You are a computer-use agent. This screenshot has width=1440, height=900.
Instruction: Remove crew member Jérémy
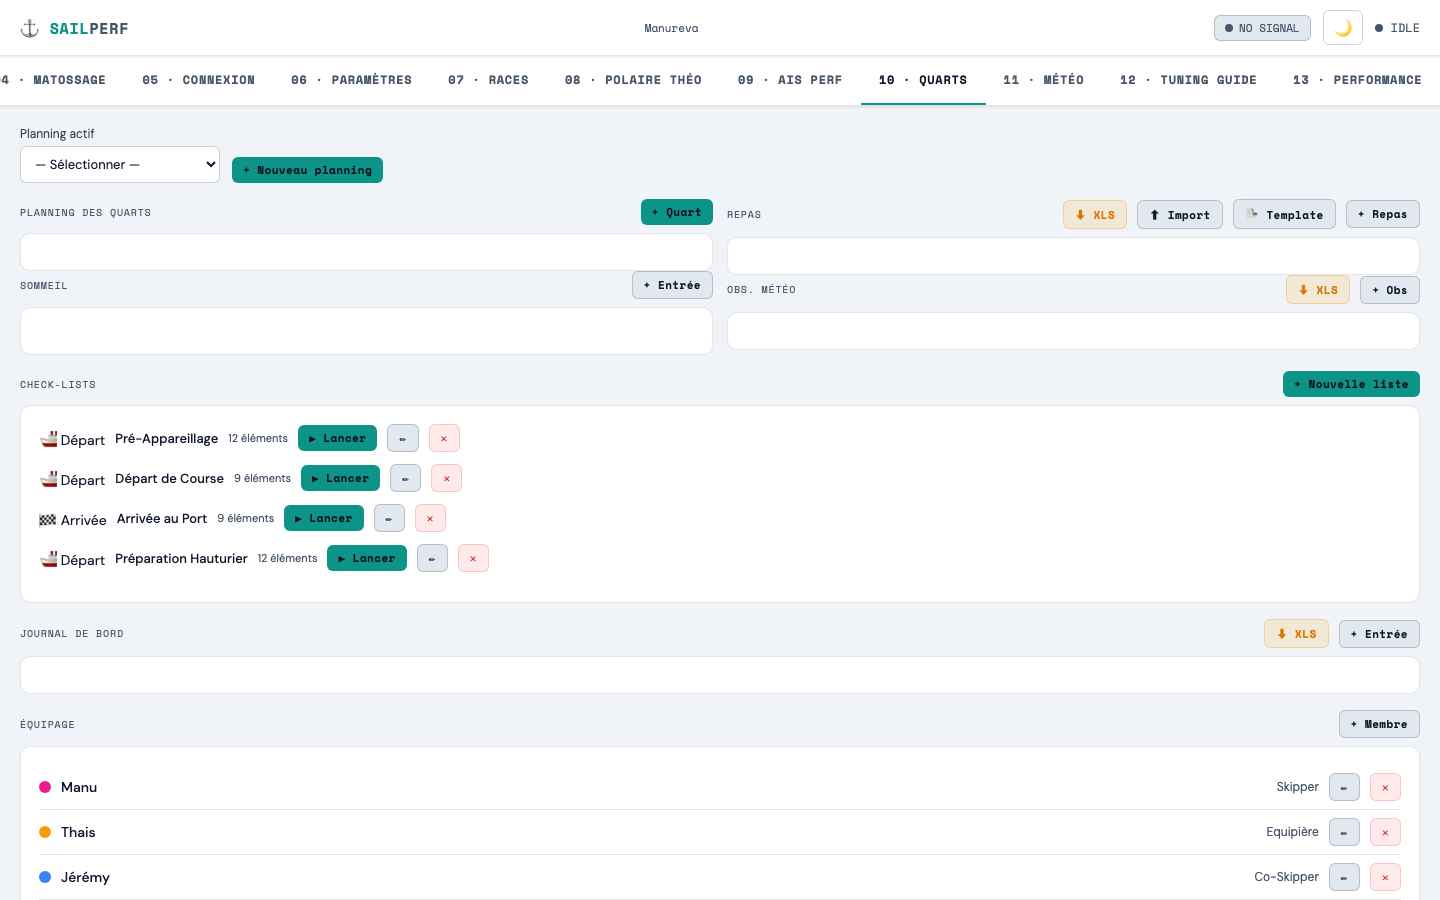click(1385, 877)
